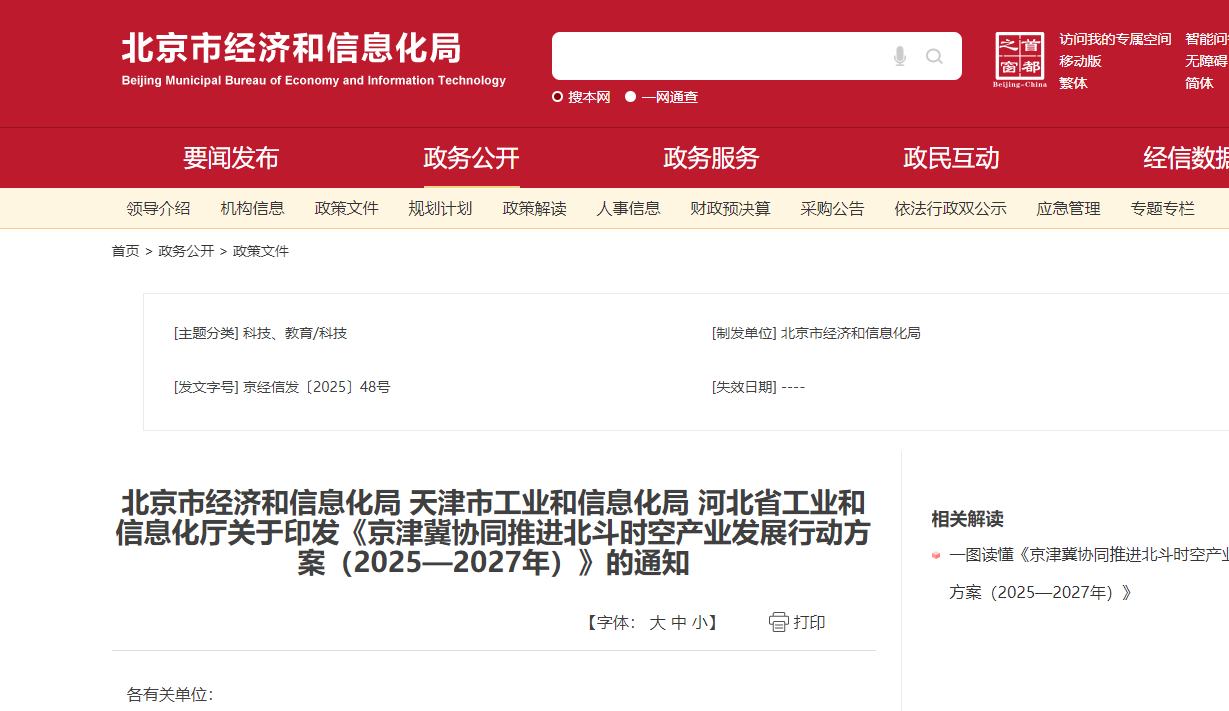The width and height of the screenshot is (1229, 711).
Task: Click the printer icon beside 打印
Action: (778, 622)
